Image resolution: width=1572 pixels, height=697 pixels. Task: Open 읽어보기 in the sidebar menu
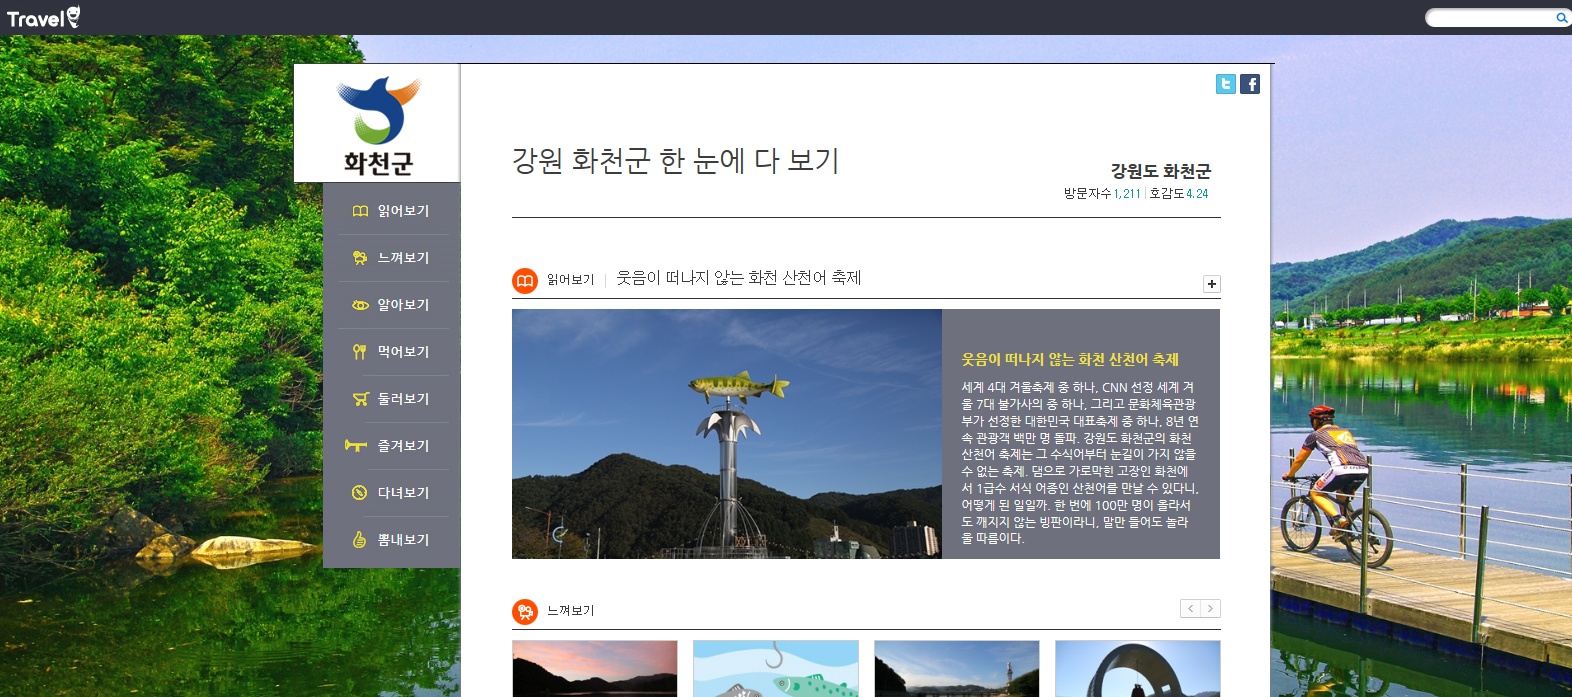click(x=391, y=211)
